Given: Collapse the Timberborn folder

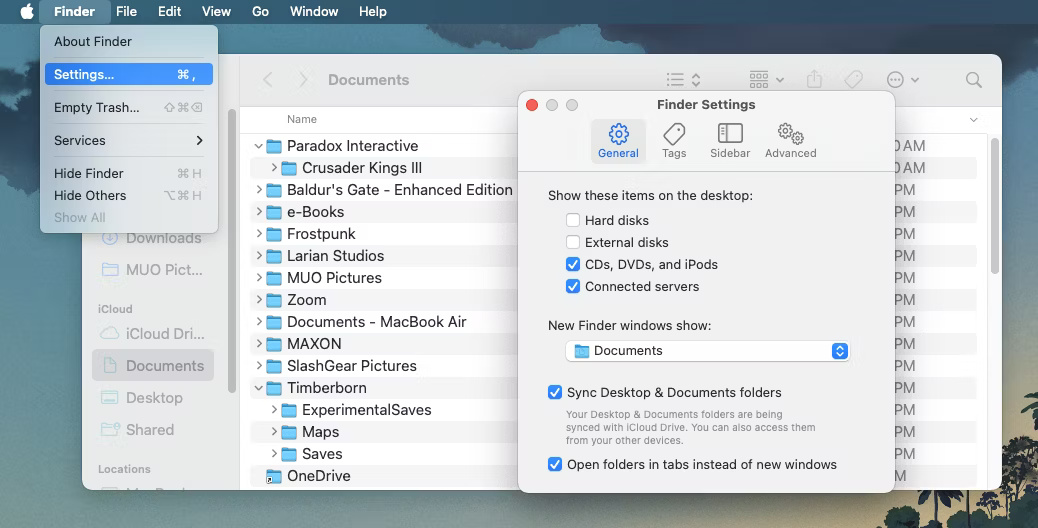Looking at the screenshot, I should 259,388.
